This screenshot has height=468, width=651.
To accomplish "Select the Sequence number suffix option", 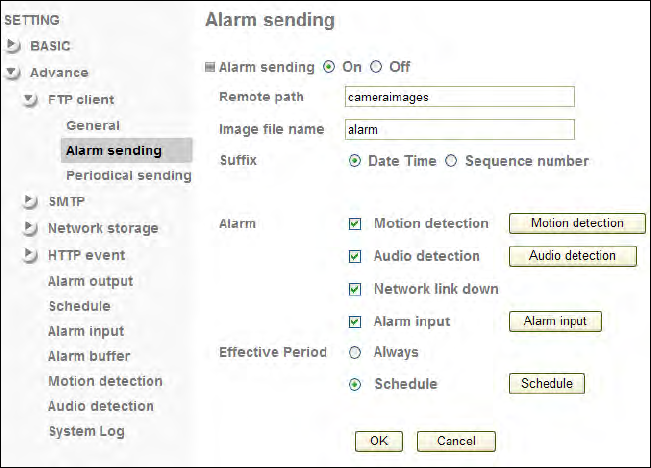I will [451, 161].
